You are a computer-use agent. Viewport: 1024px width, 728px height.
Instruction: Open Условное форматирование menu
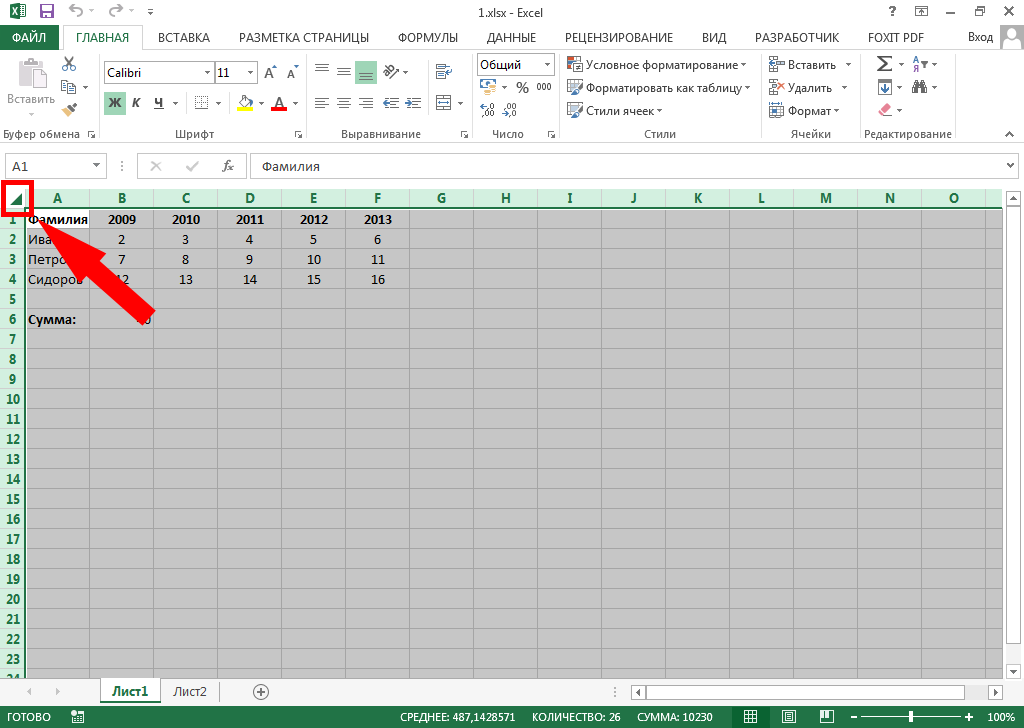(x=657, y=65)
